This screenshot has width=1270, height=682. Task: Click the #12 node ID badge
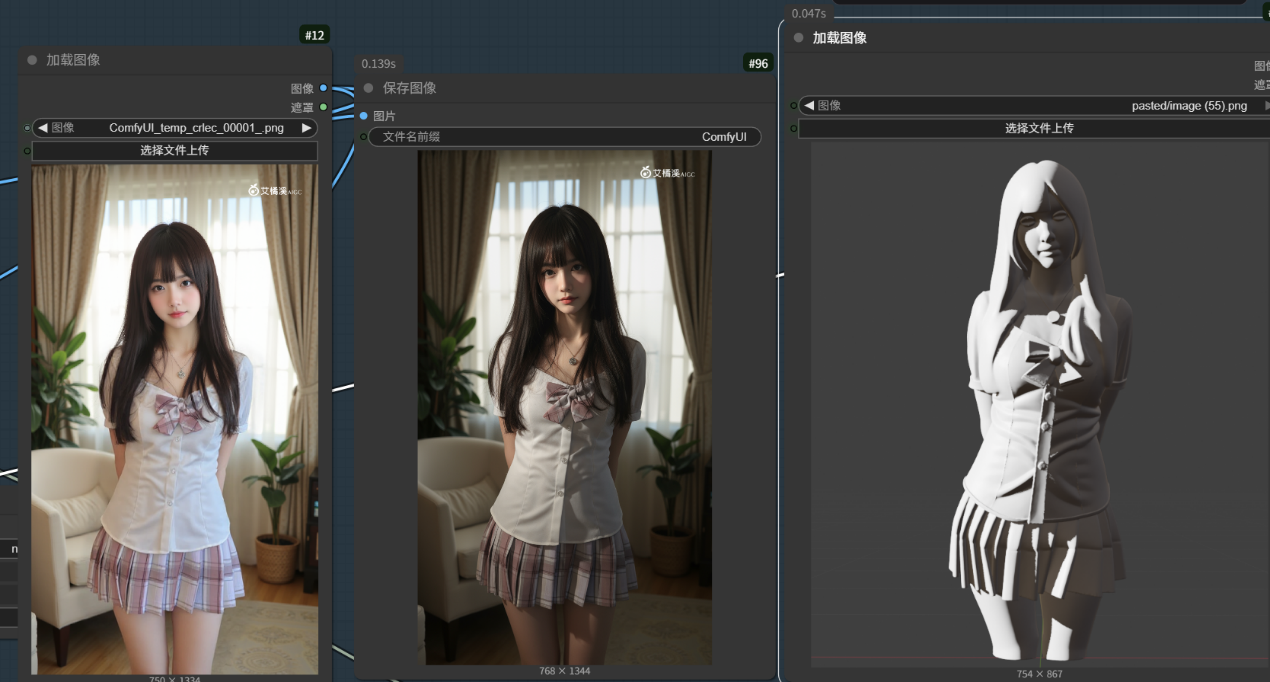pos(314,35)
